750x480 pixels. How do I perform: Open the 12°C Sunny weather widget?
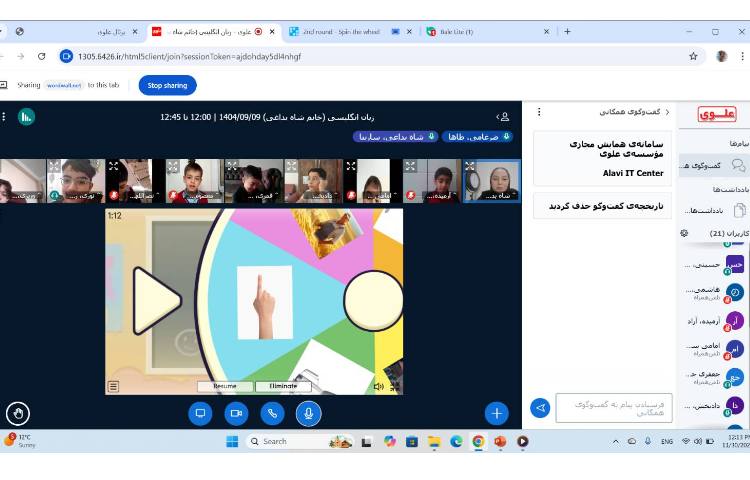(x=19, y=441)
